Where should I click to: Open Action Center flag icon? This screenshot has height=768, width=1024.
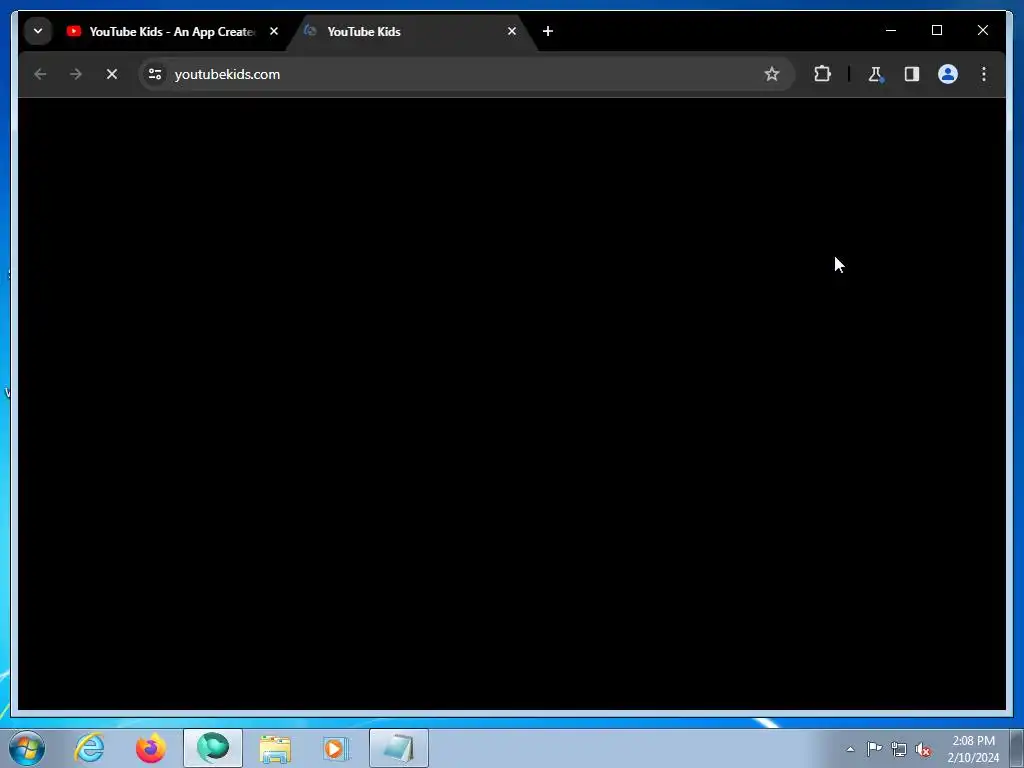tap(874, 749)
